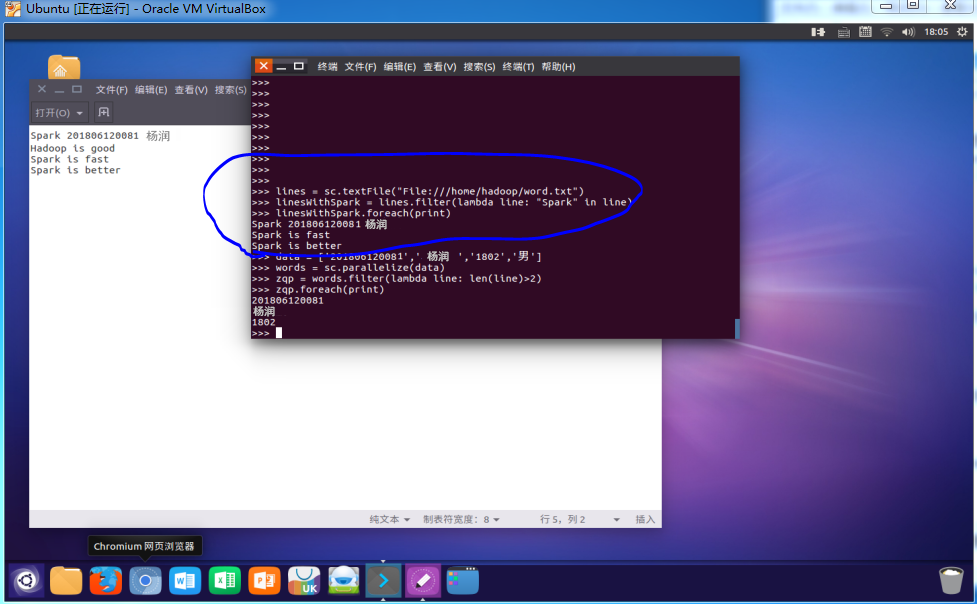Open the file manager folder dock icon
This screenshot has width=977, height=604.
tap(66, 581)
